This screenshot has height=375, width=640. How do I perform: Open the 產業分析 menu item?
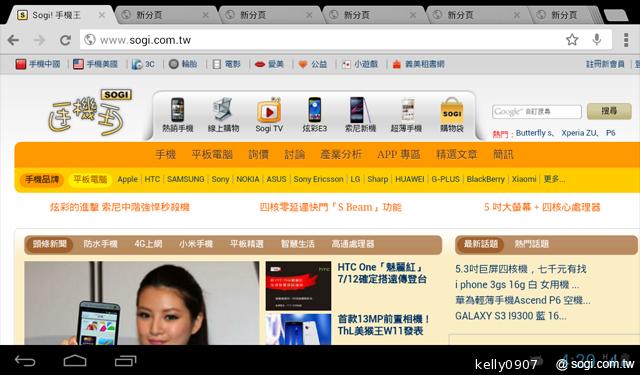(x=341, y=154)
